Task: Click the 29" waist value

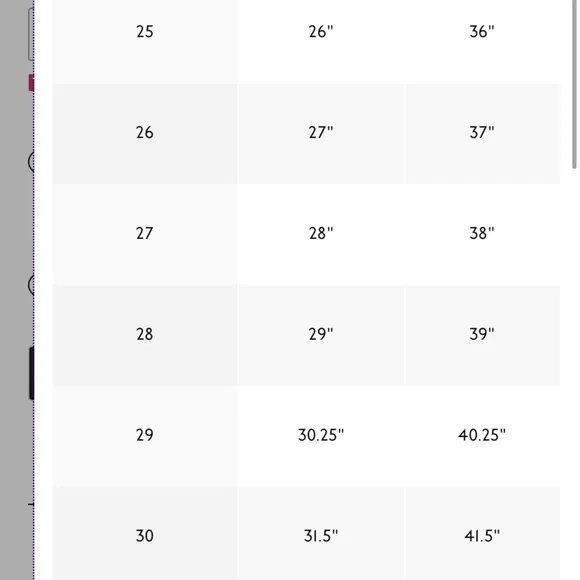Action: (x=321, y=334)
